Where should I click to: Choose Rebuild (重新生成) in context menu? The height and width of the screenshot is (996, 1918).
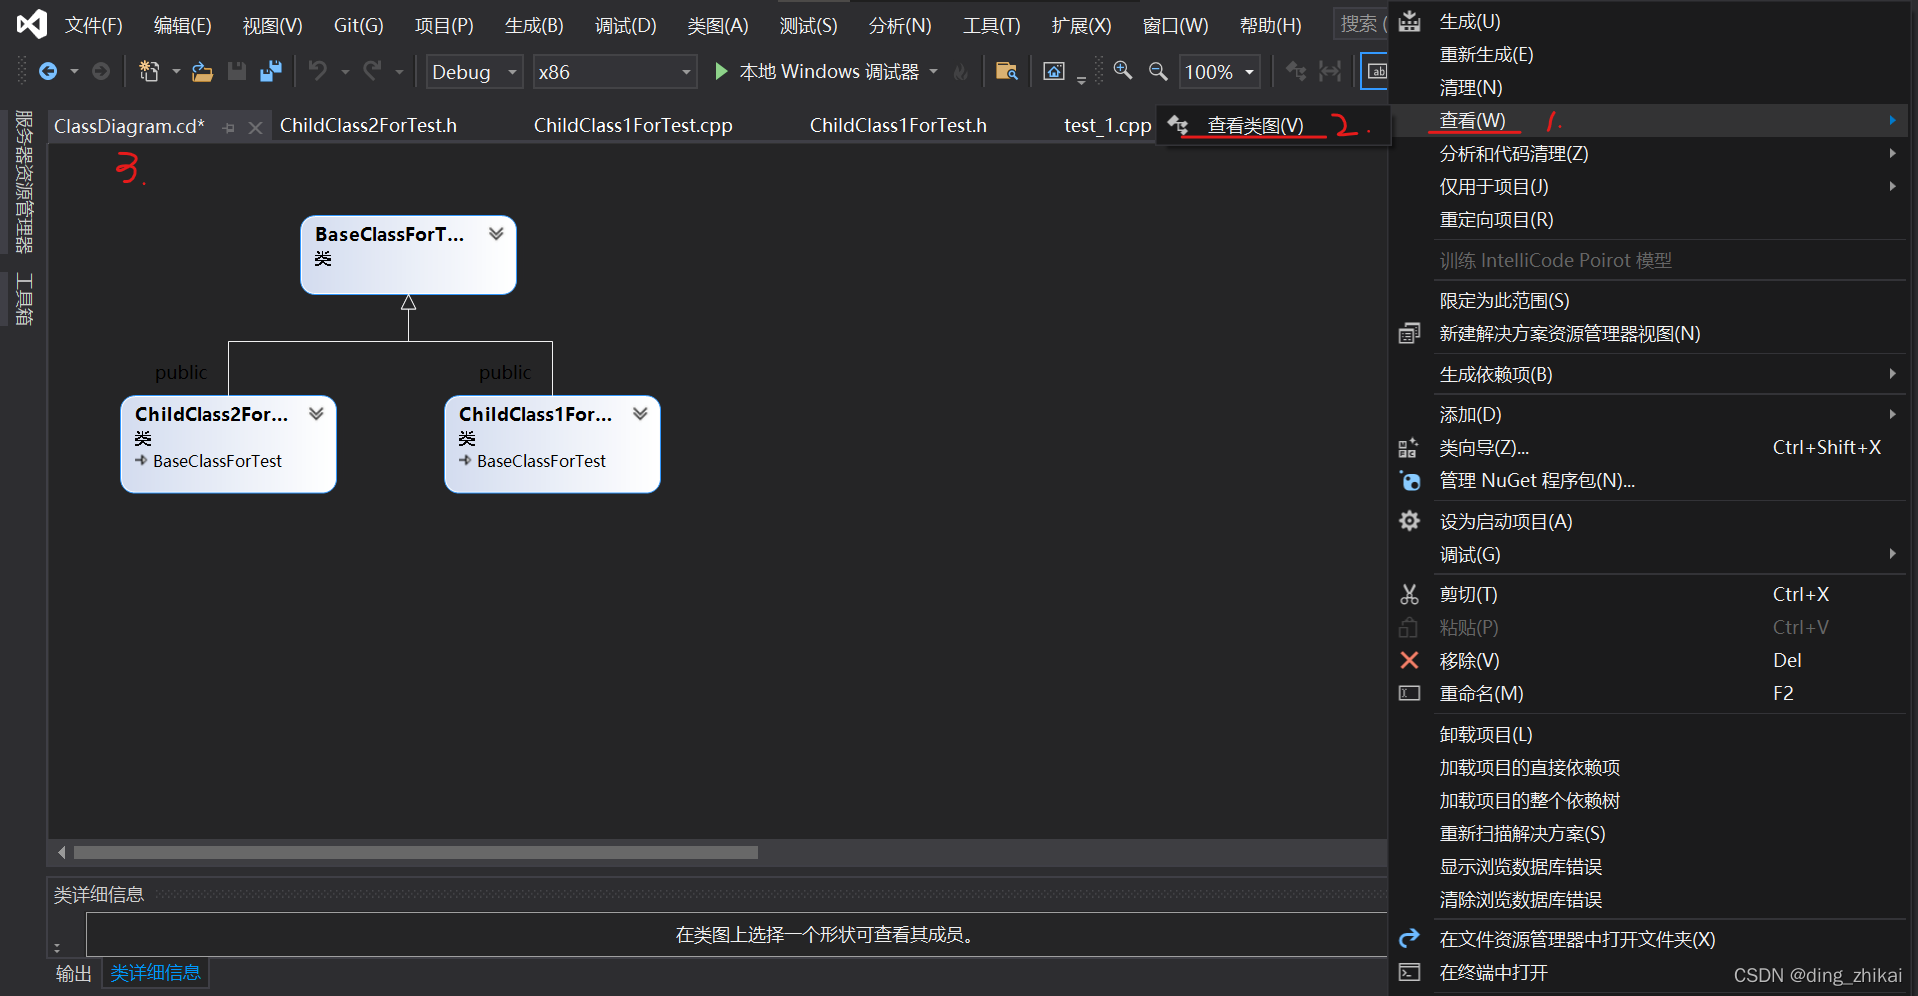click(x=1486, y=54)
